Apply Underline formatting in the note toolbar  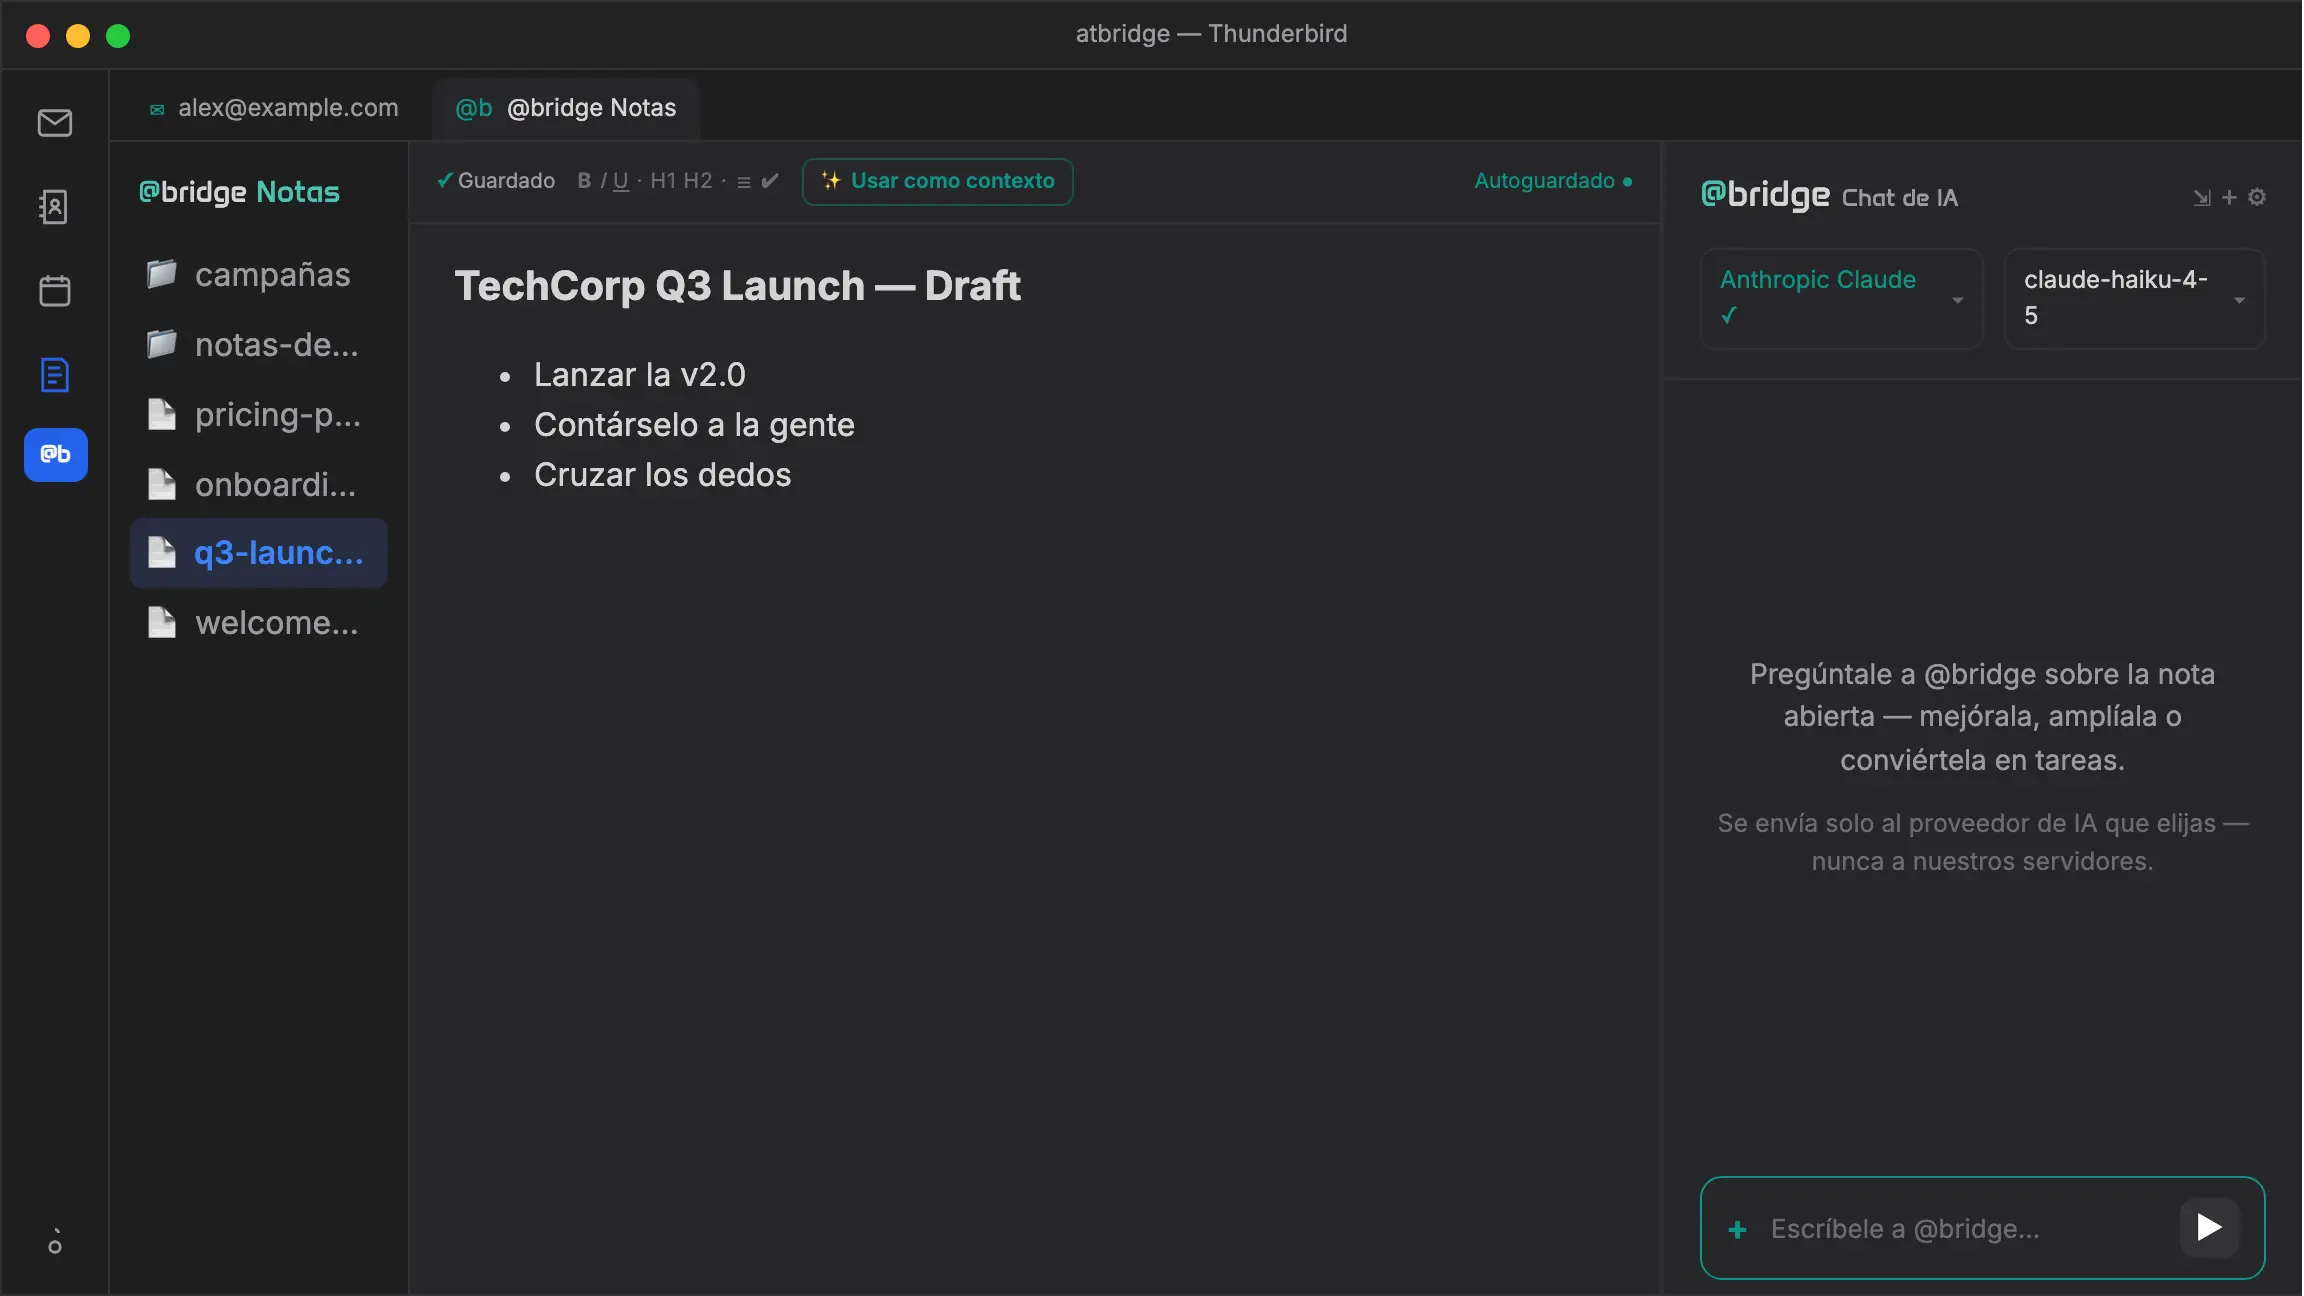621,181
